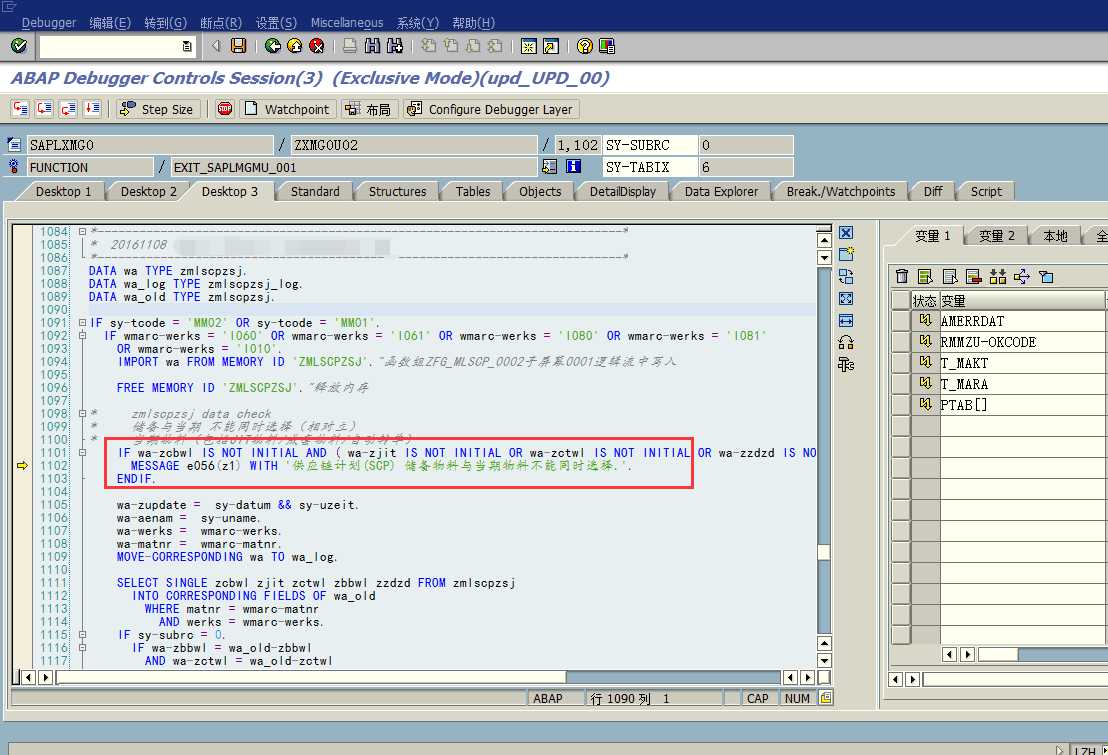
Task: Collapse the IF block at line 1091
Action: (x=83, y=322)
